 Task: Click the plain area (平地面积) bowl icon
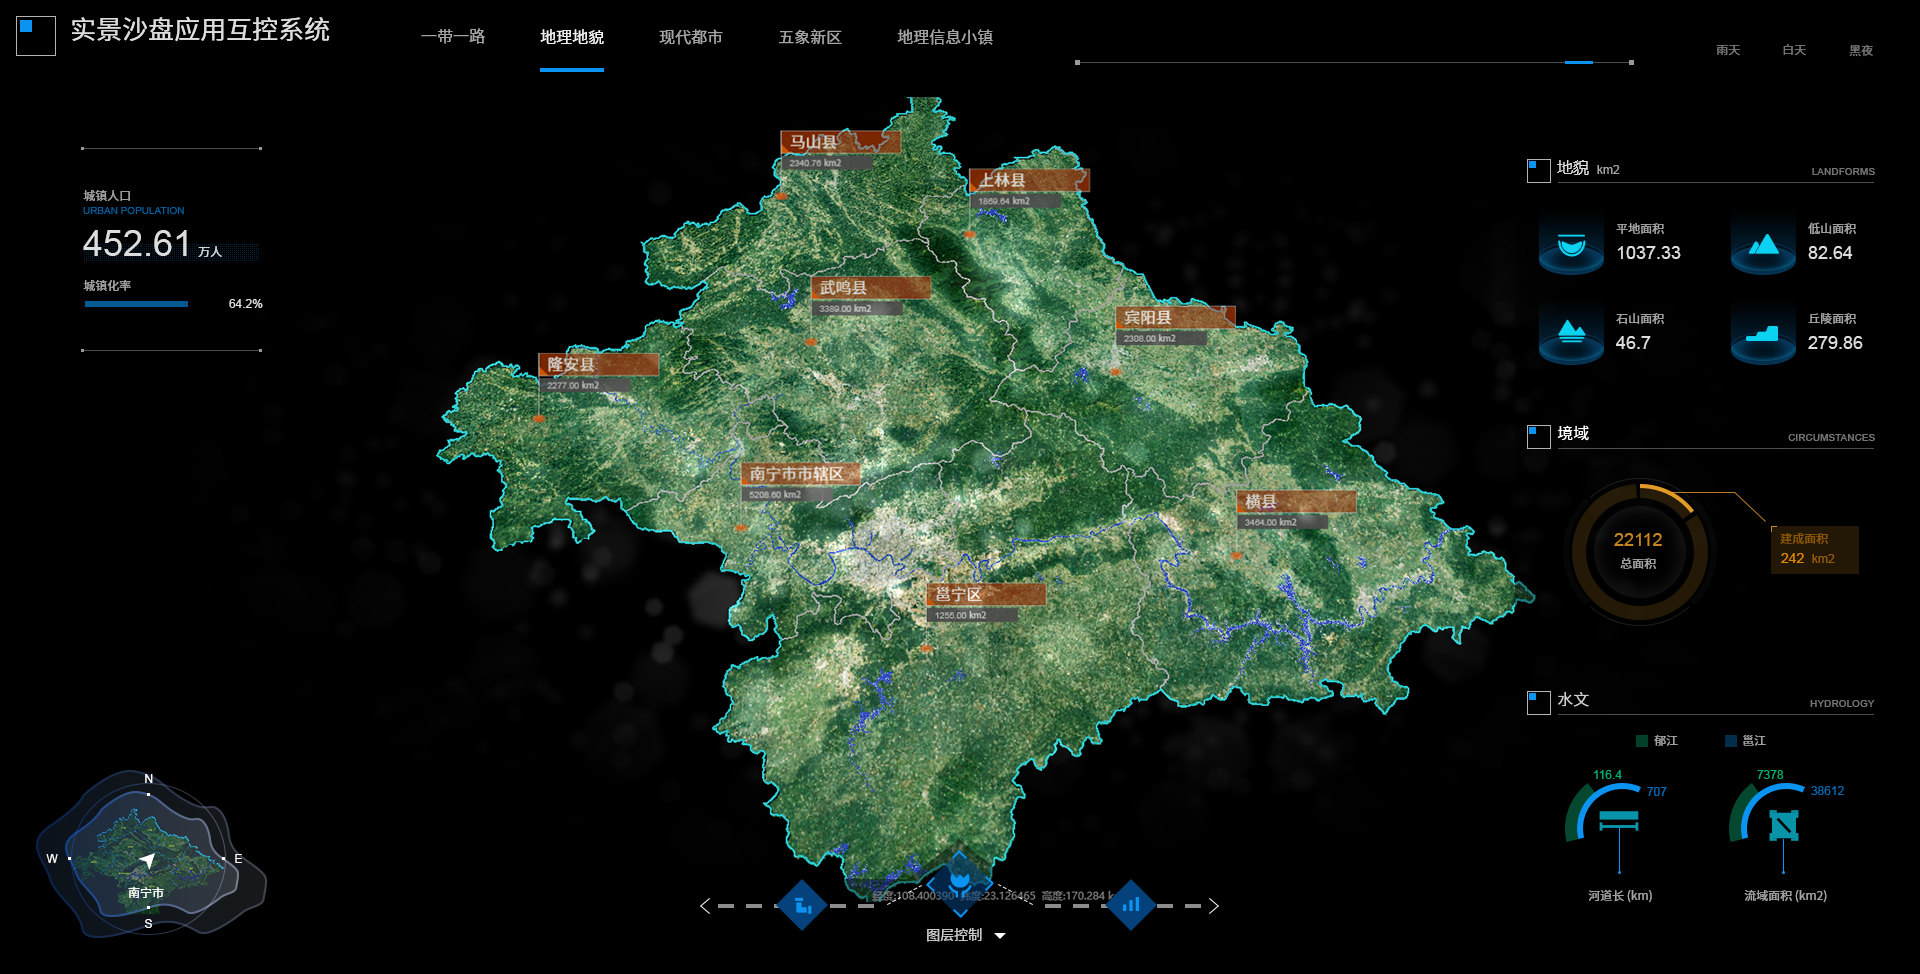point(1571,246)
